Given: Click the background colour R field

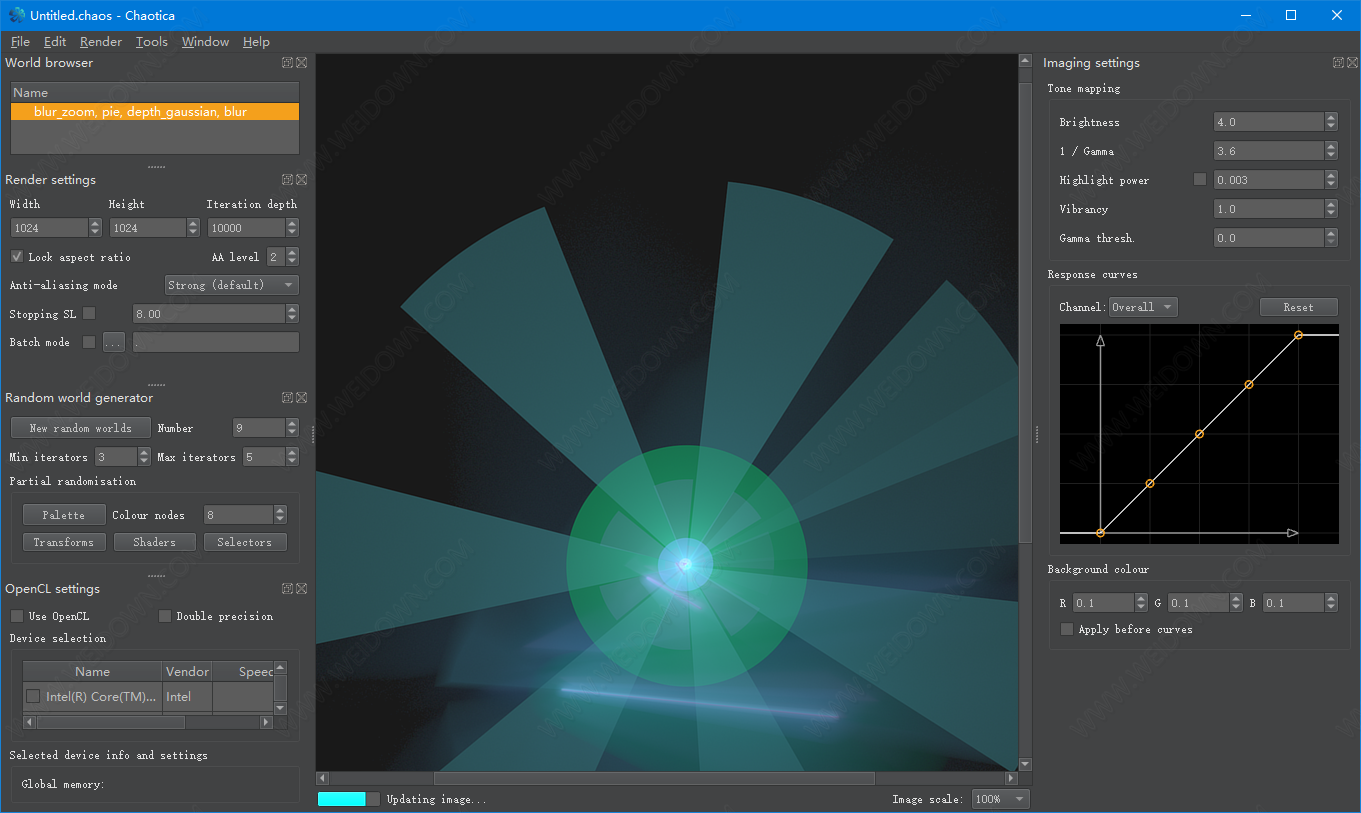Looking at the screenshot, I should 1103,603.
